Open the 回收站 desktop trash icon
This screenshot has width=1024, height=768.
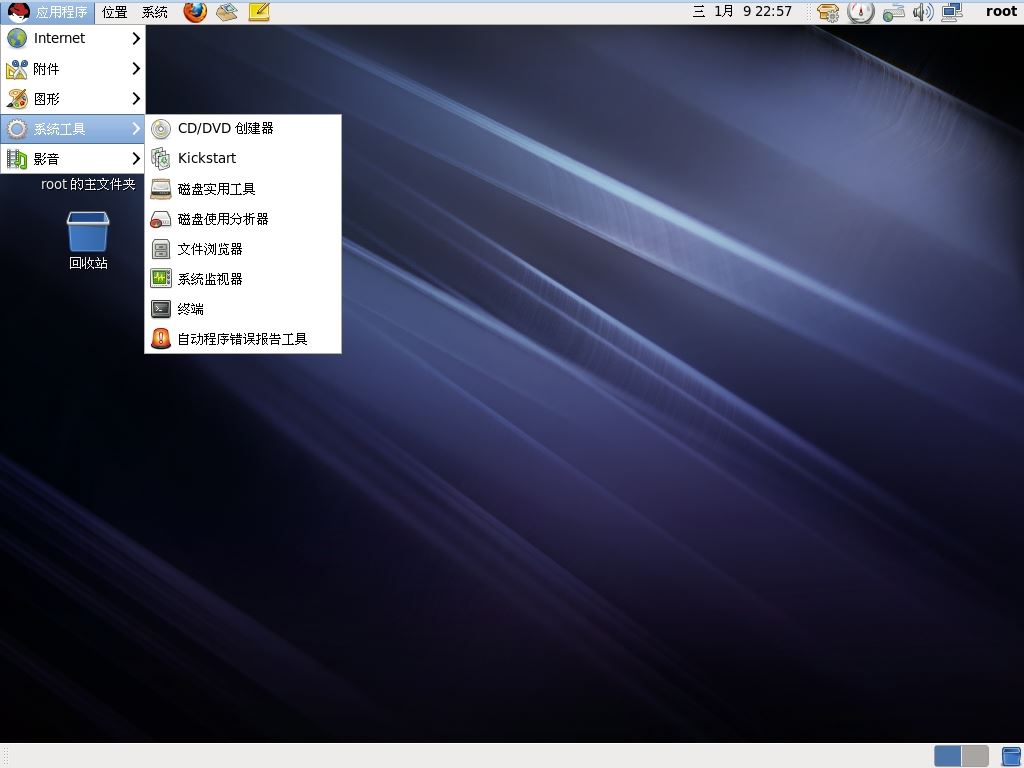(88, 240)
